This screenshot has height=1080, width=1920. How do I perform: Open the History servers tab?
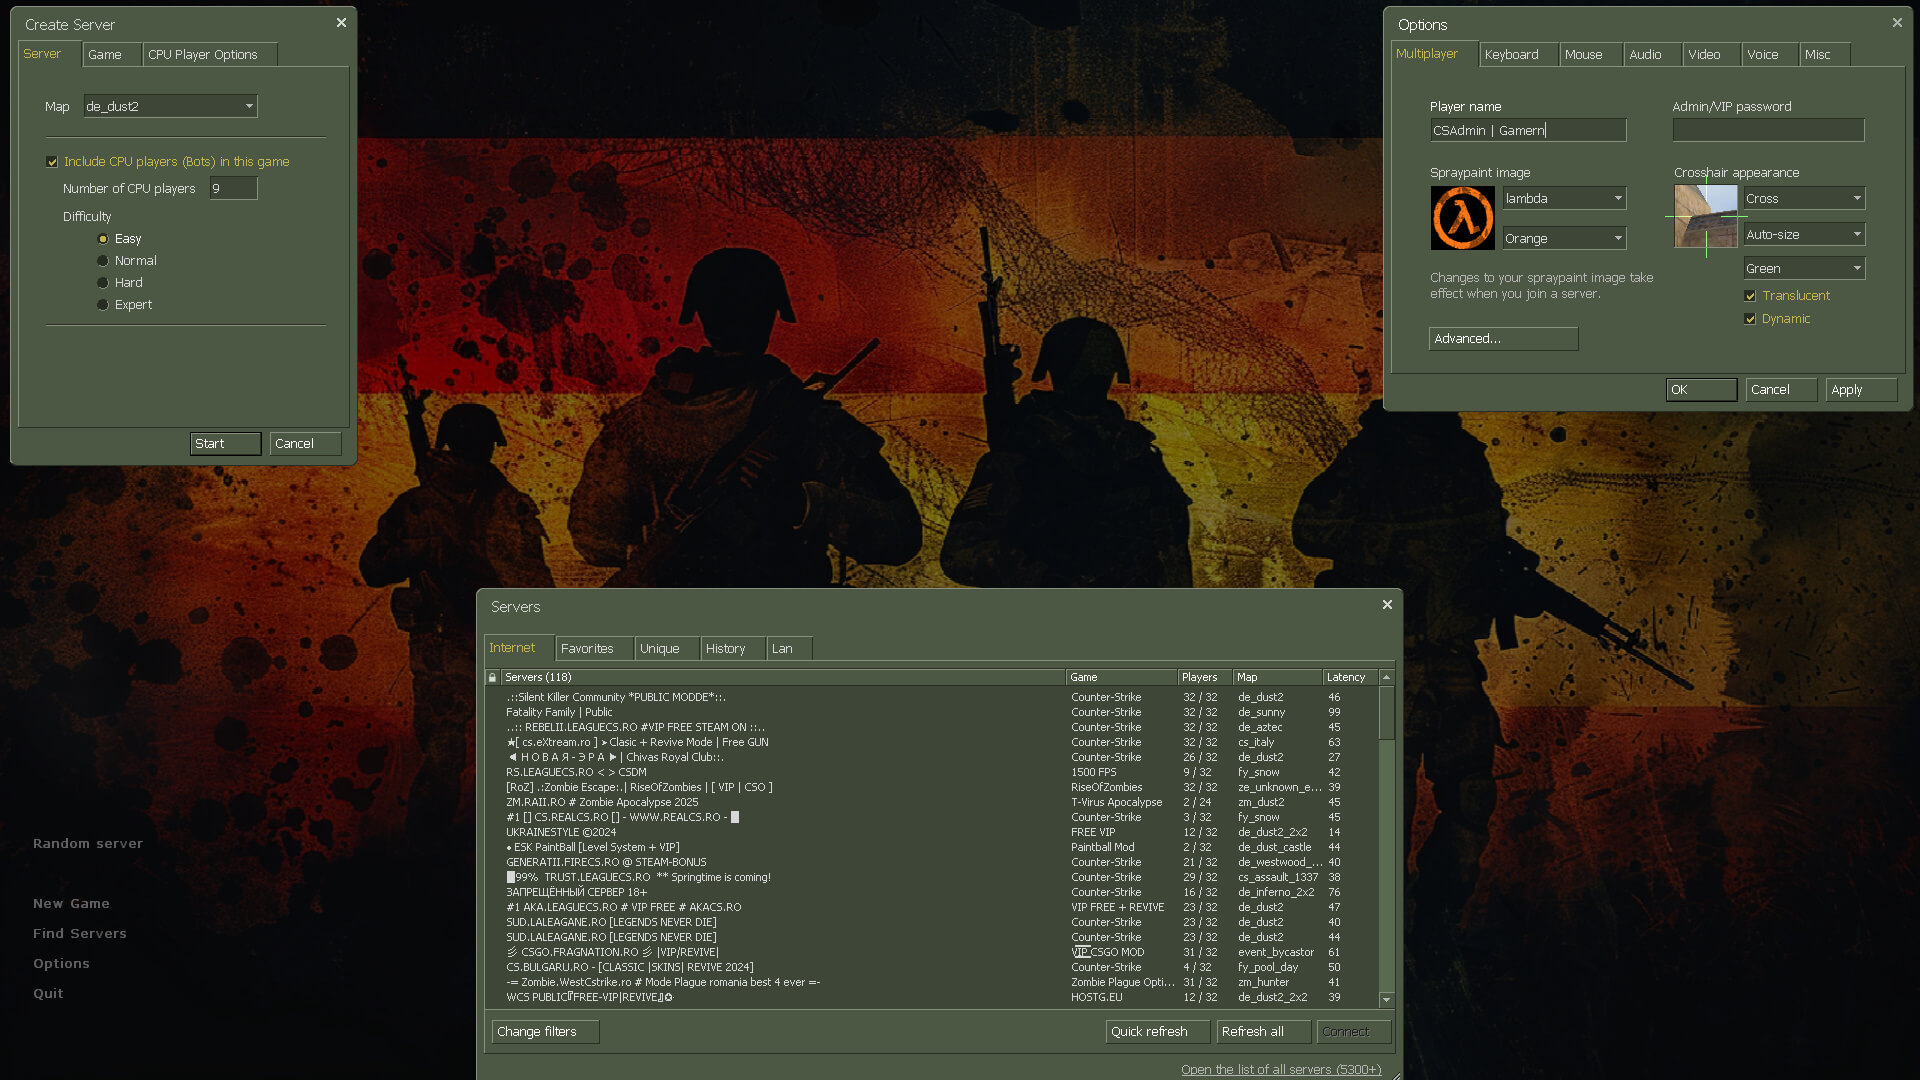click(733, 648)
